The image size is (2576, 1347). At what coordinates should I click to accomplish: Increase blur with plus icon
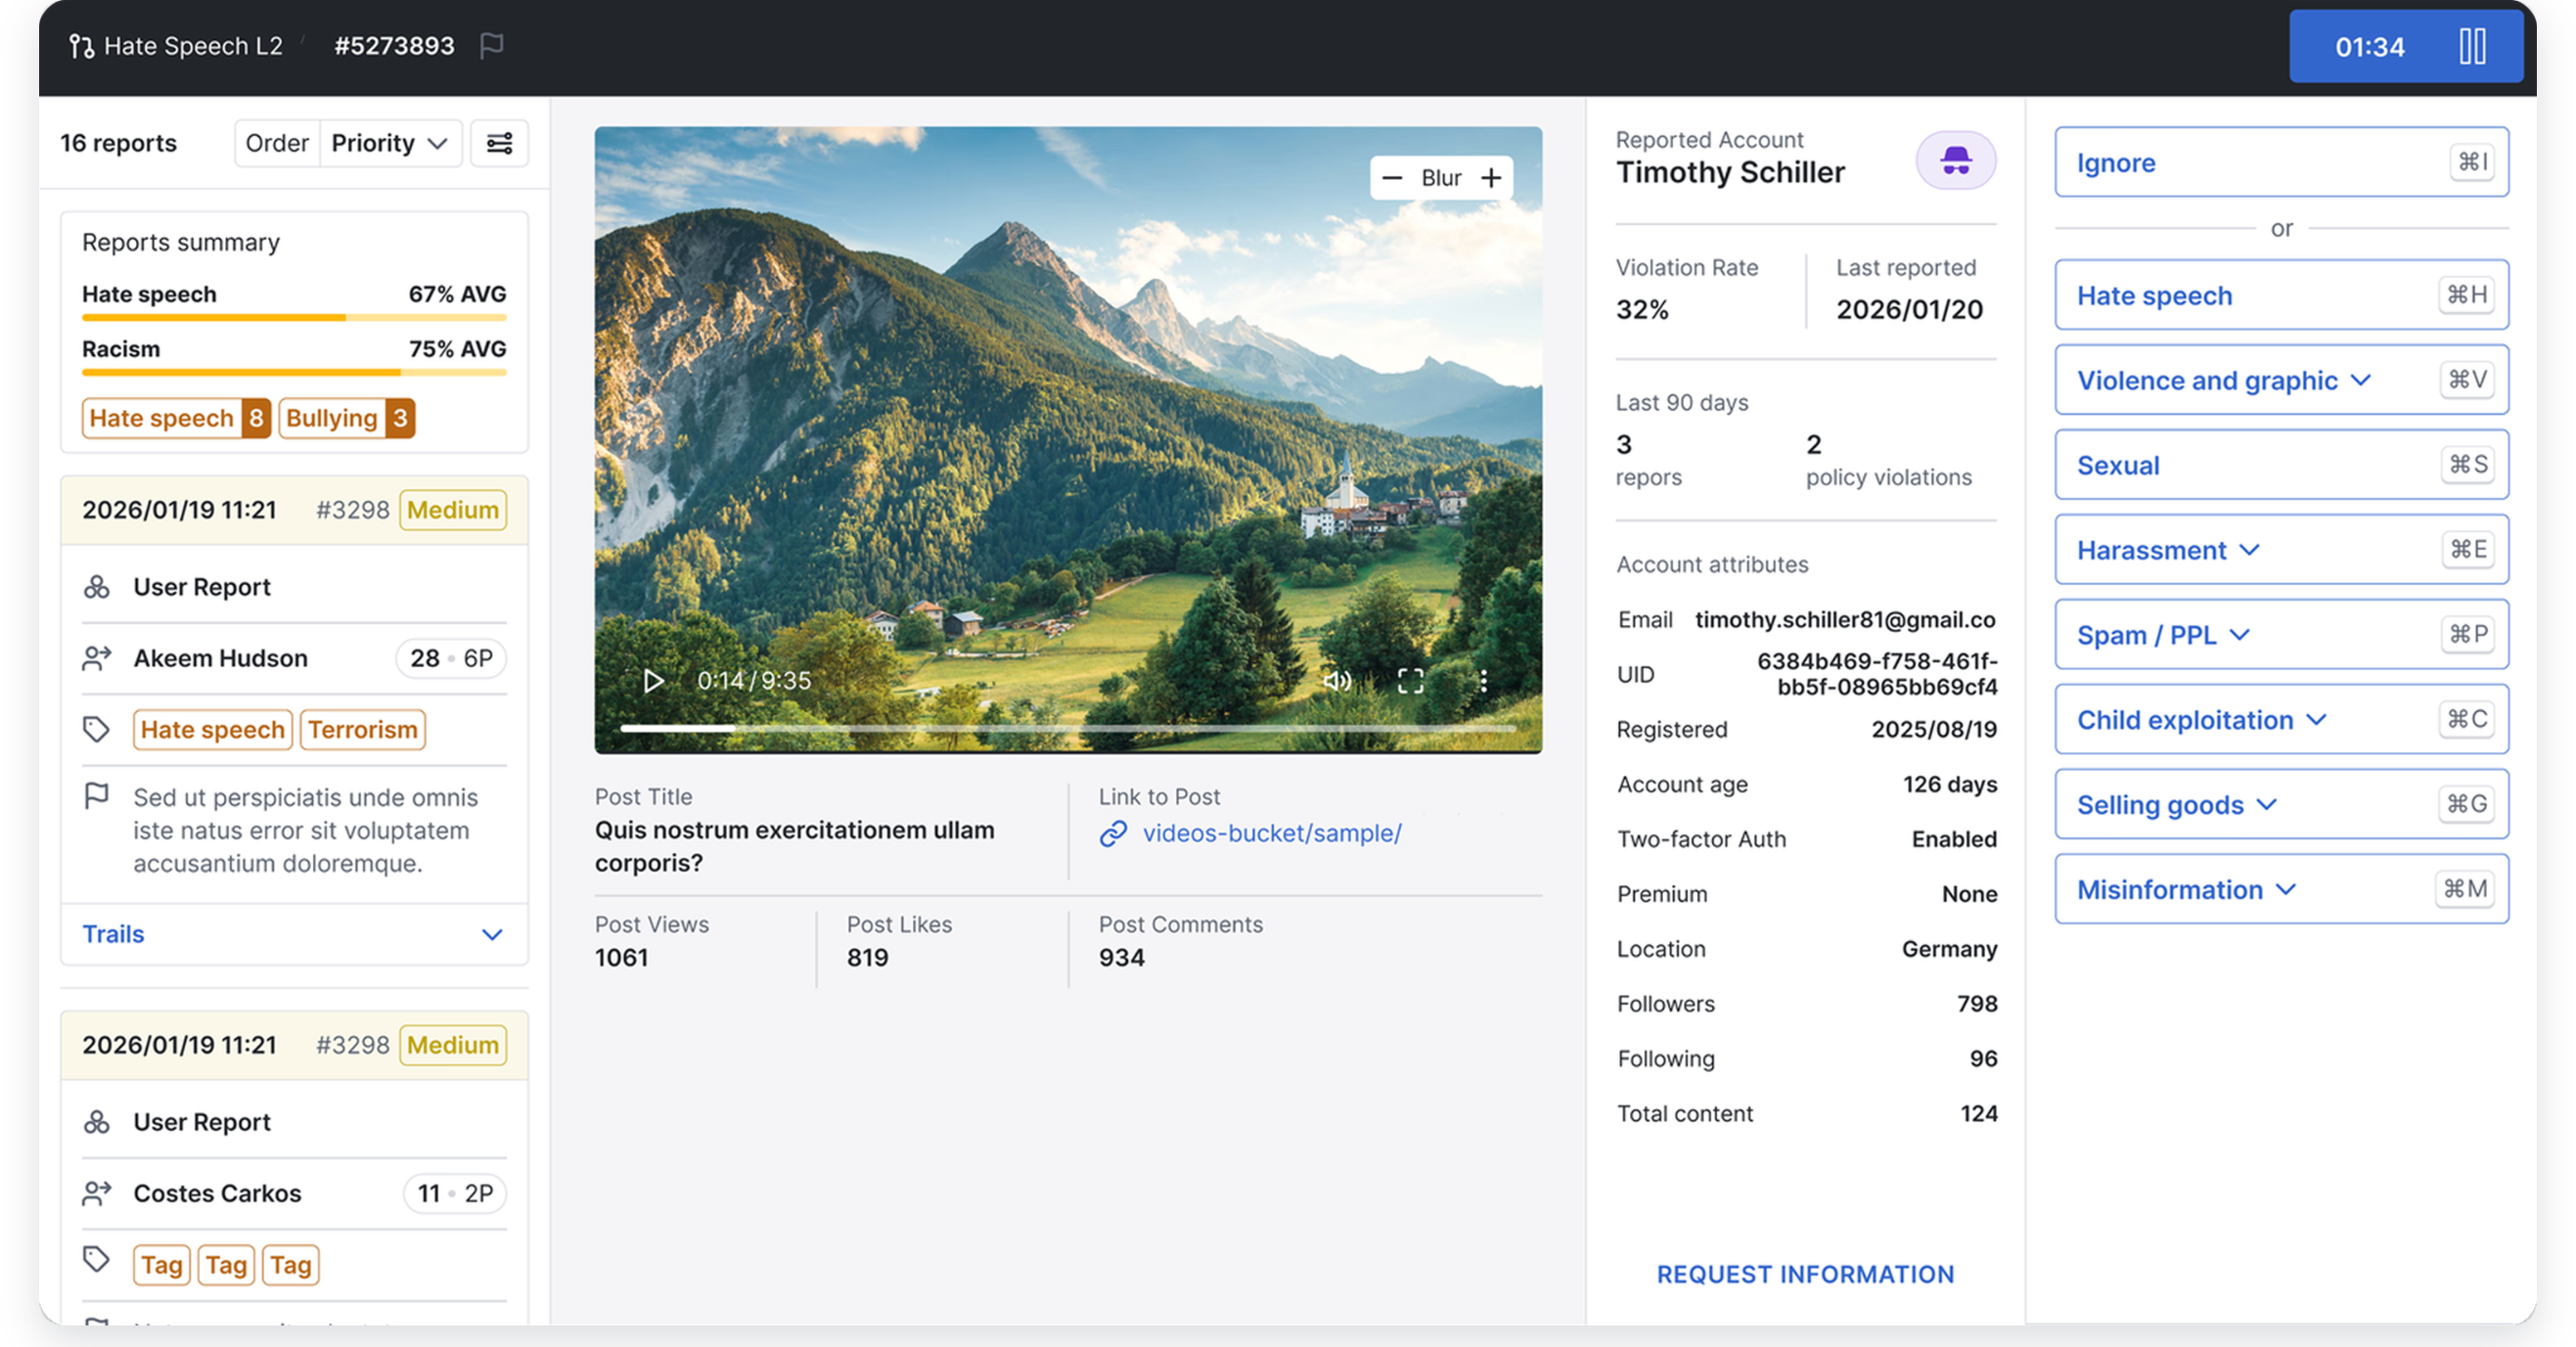[x=1491, y=178]
